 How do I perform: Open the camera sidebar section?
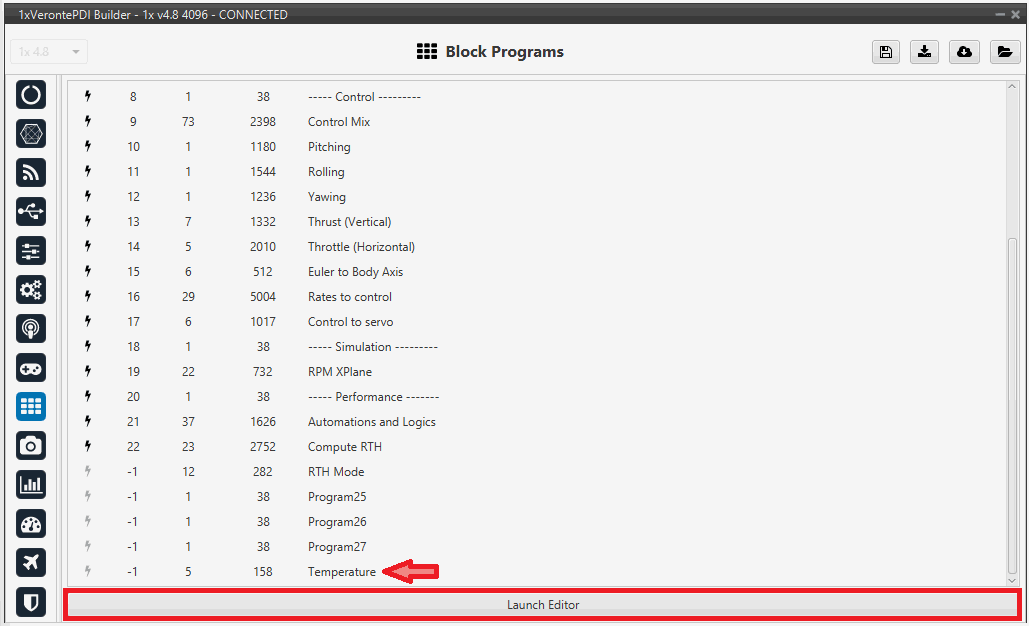coord(31,446)
